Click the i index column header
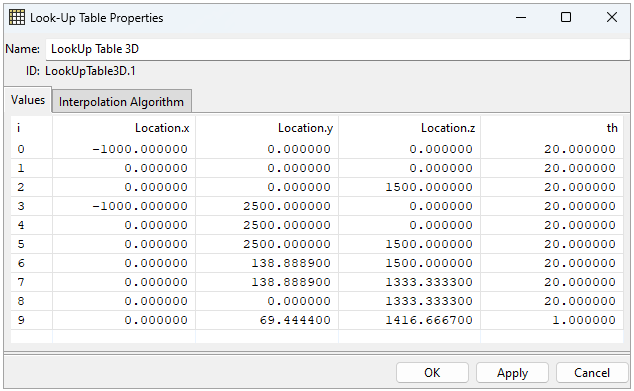The height and width of the screenshot is (391, 634). pos(32,128)
